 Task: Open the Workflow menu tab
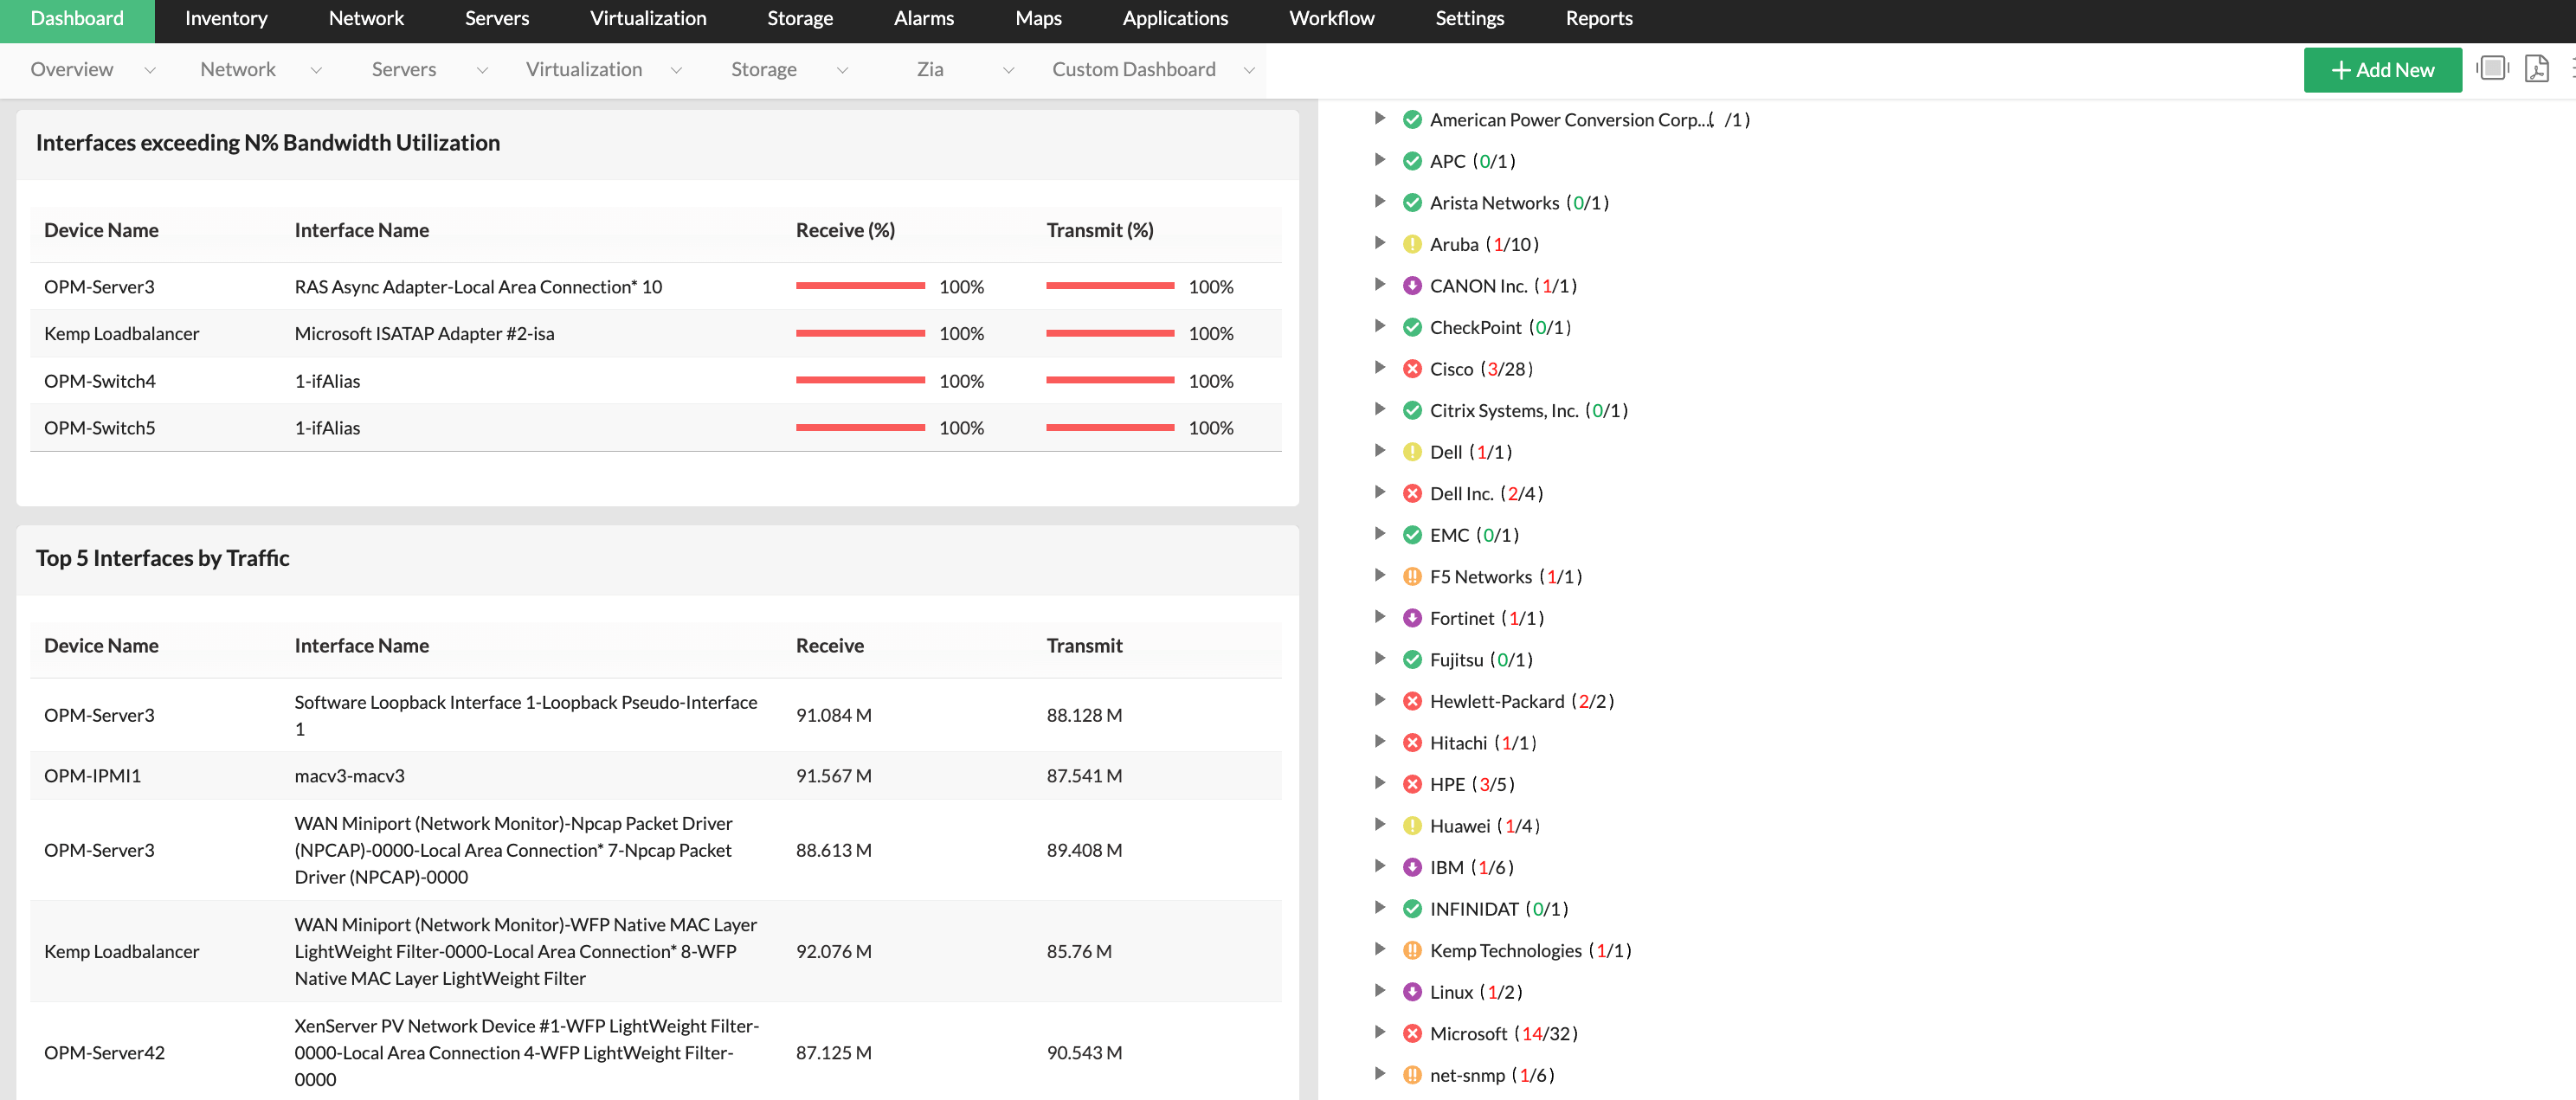[x=1331, y=19]
